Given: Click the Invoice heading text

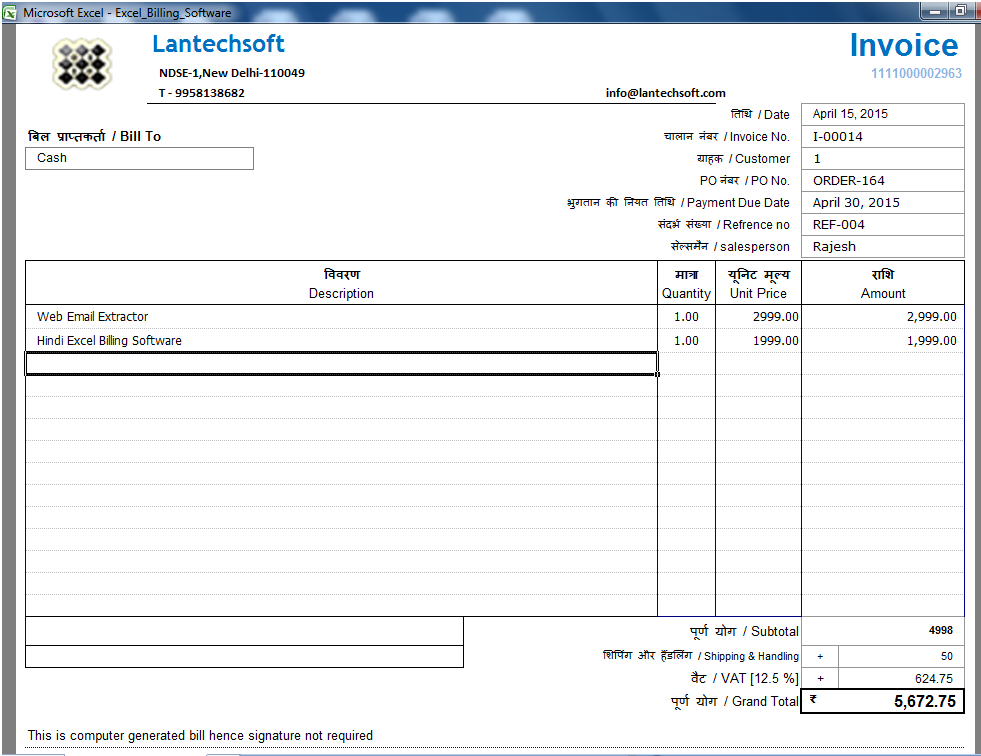Looking at the screenshot, I should (903, 45).
